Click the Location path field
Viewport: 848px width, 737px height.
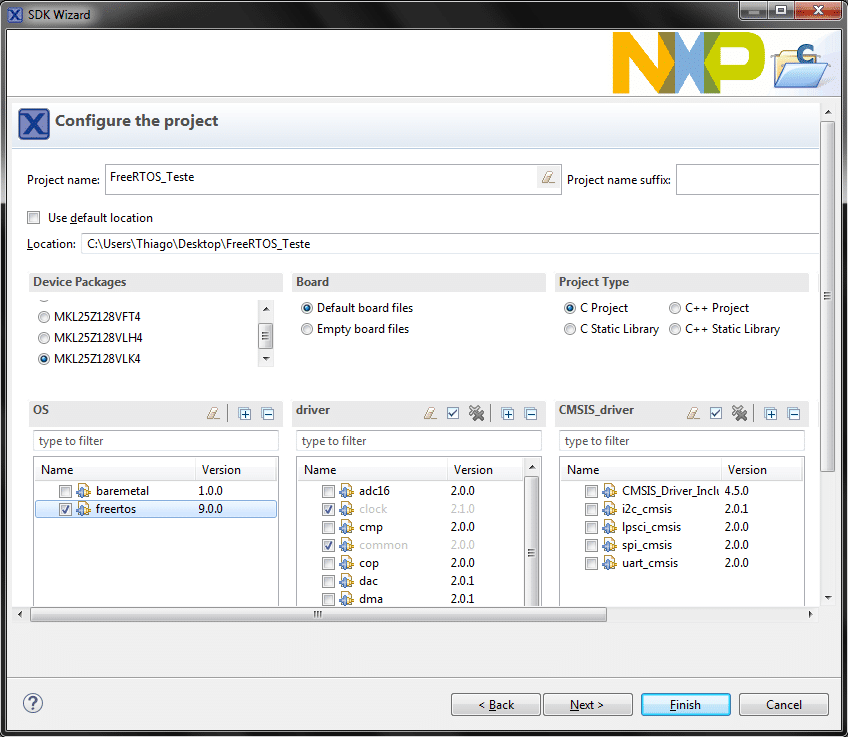(450, 243)
